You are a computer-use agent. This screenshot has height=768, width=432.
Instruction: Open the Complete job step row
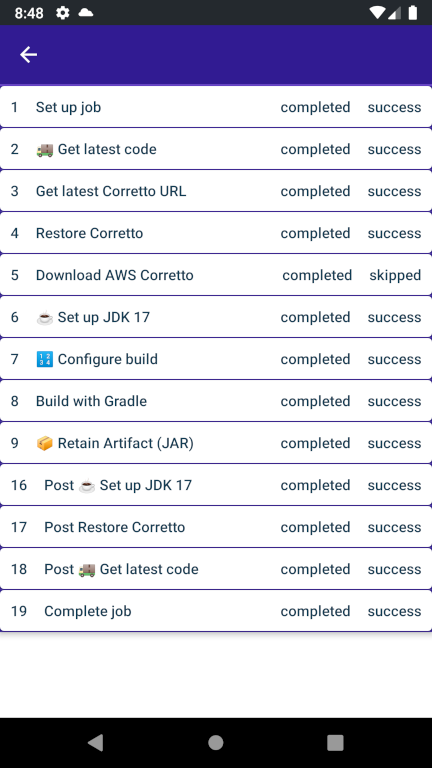click(216, 611)
